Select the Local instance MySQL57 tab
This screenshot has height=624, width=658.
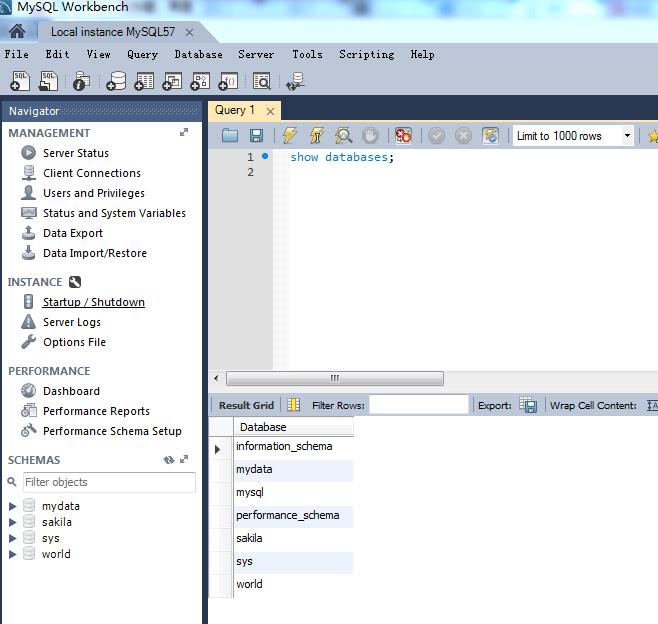(113, 32)
